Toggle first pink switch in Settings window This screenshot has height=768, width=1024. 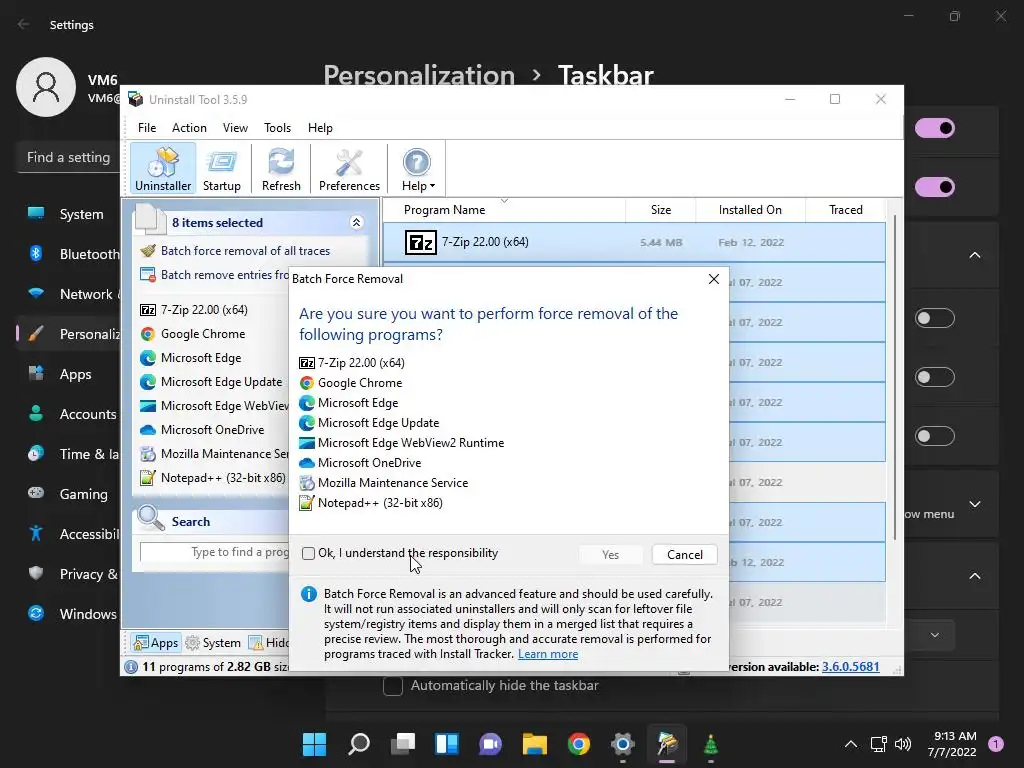(x=935, y=128)
